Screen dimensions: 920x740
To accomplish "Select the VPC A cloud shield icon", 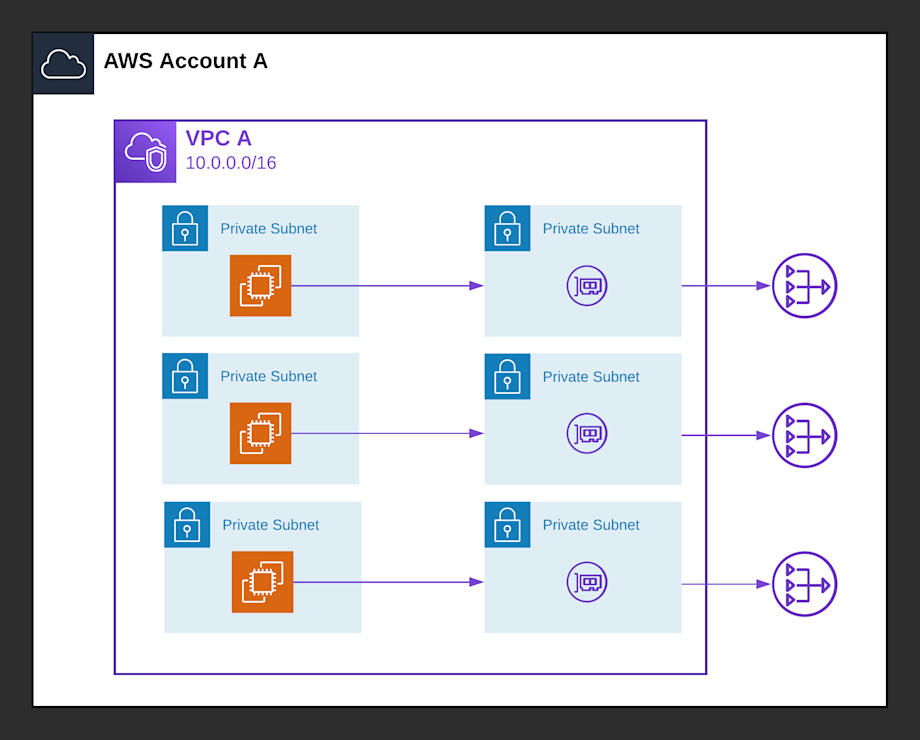I will [x=146, y=152].
